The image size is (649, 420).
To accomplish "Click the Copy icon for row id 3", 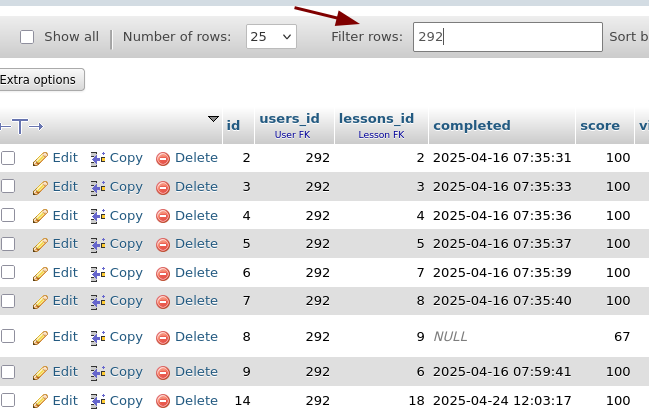I will 98,188.
